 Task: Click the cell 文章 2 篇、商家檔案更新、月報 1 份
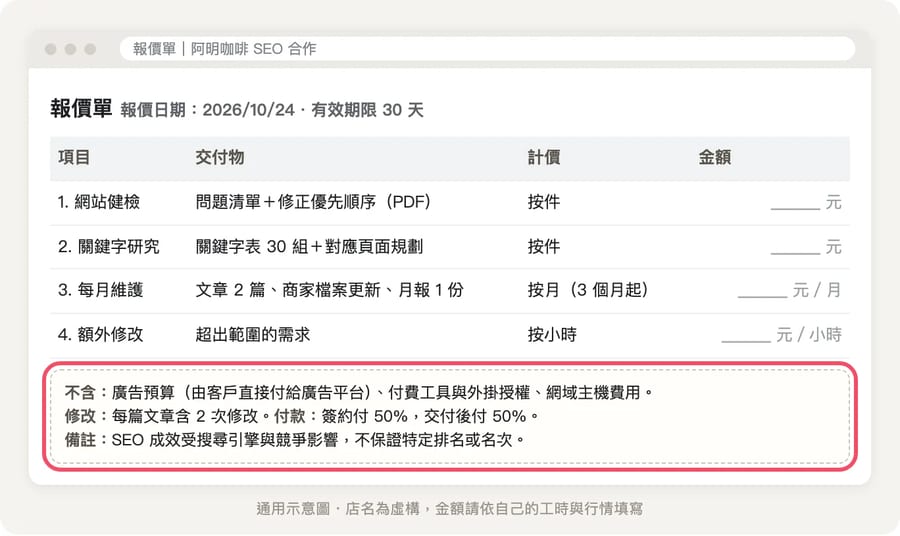[x=329, y=290]
